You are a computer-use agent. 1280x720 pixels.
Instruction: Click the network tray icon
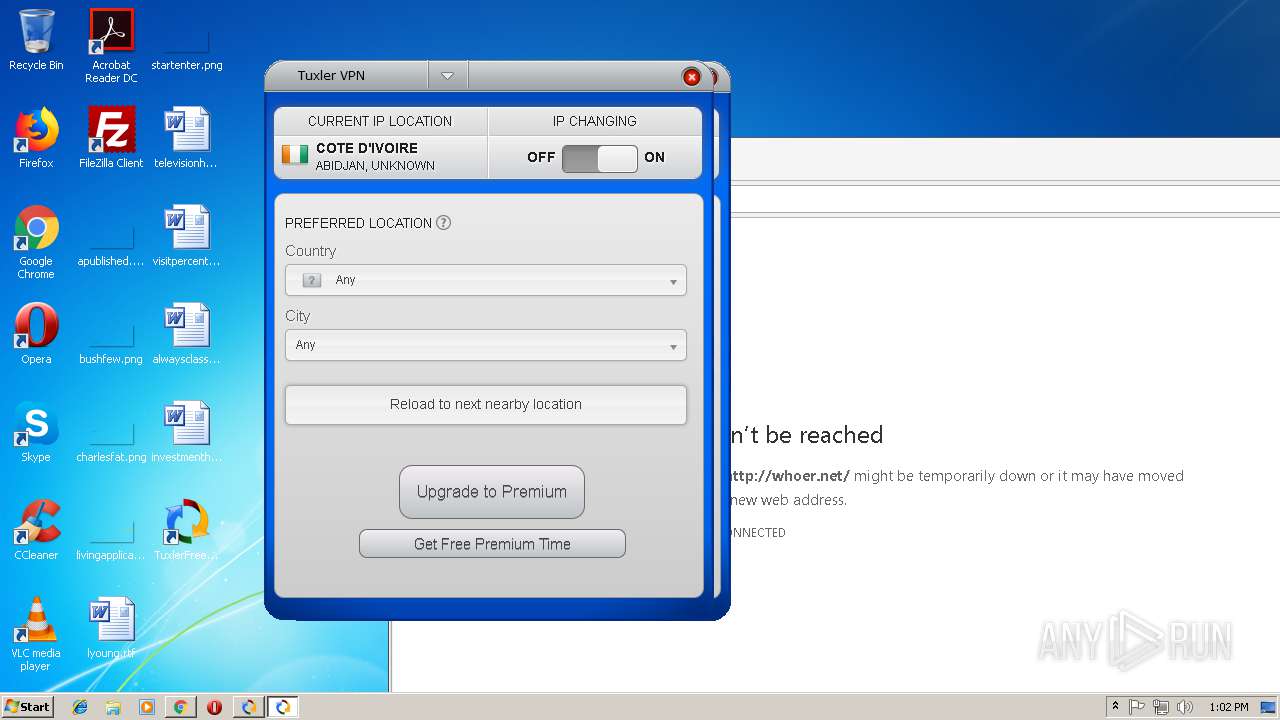pos(1161,707)
